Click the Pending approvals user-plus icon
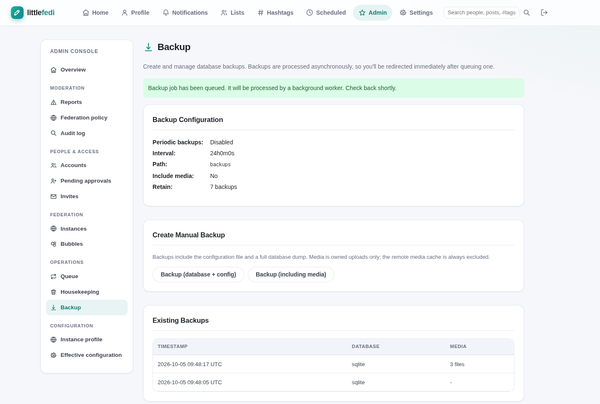 54,181
